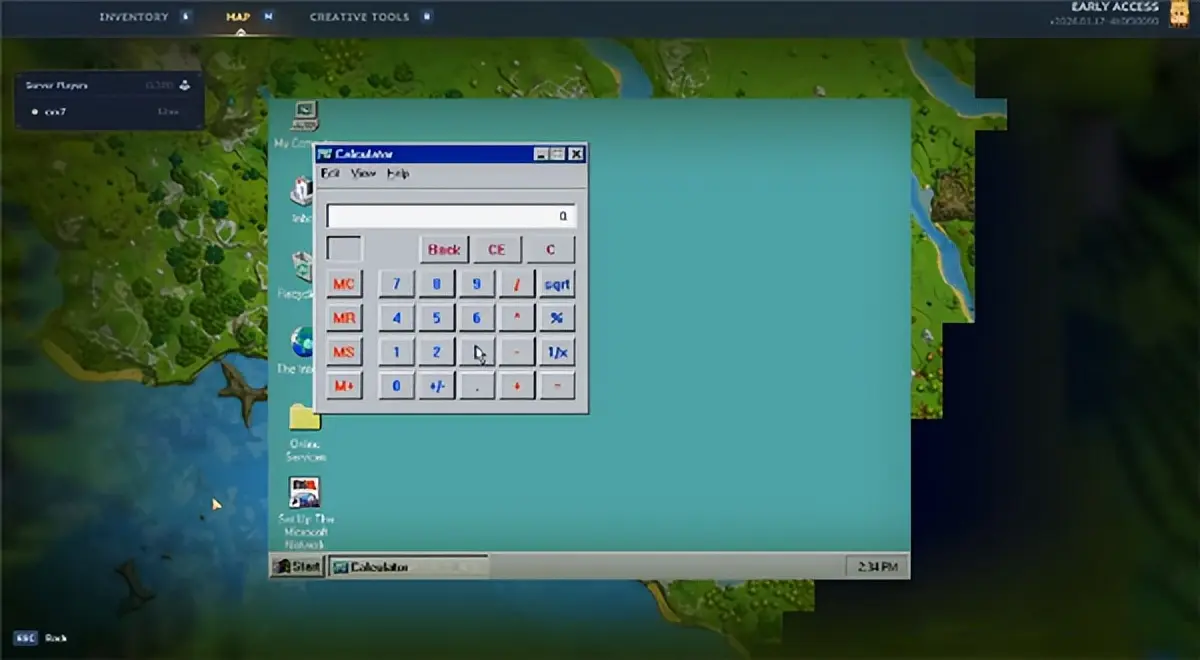Open the Inbox desktop icon

coord(302,192)
